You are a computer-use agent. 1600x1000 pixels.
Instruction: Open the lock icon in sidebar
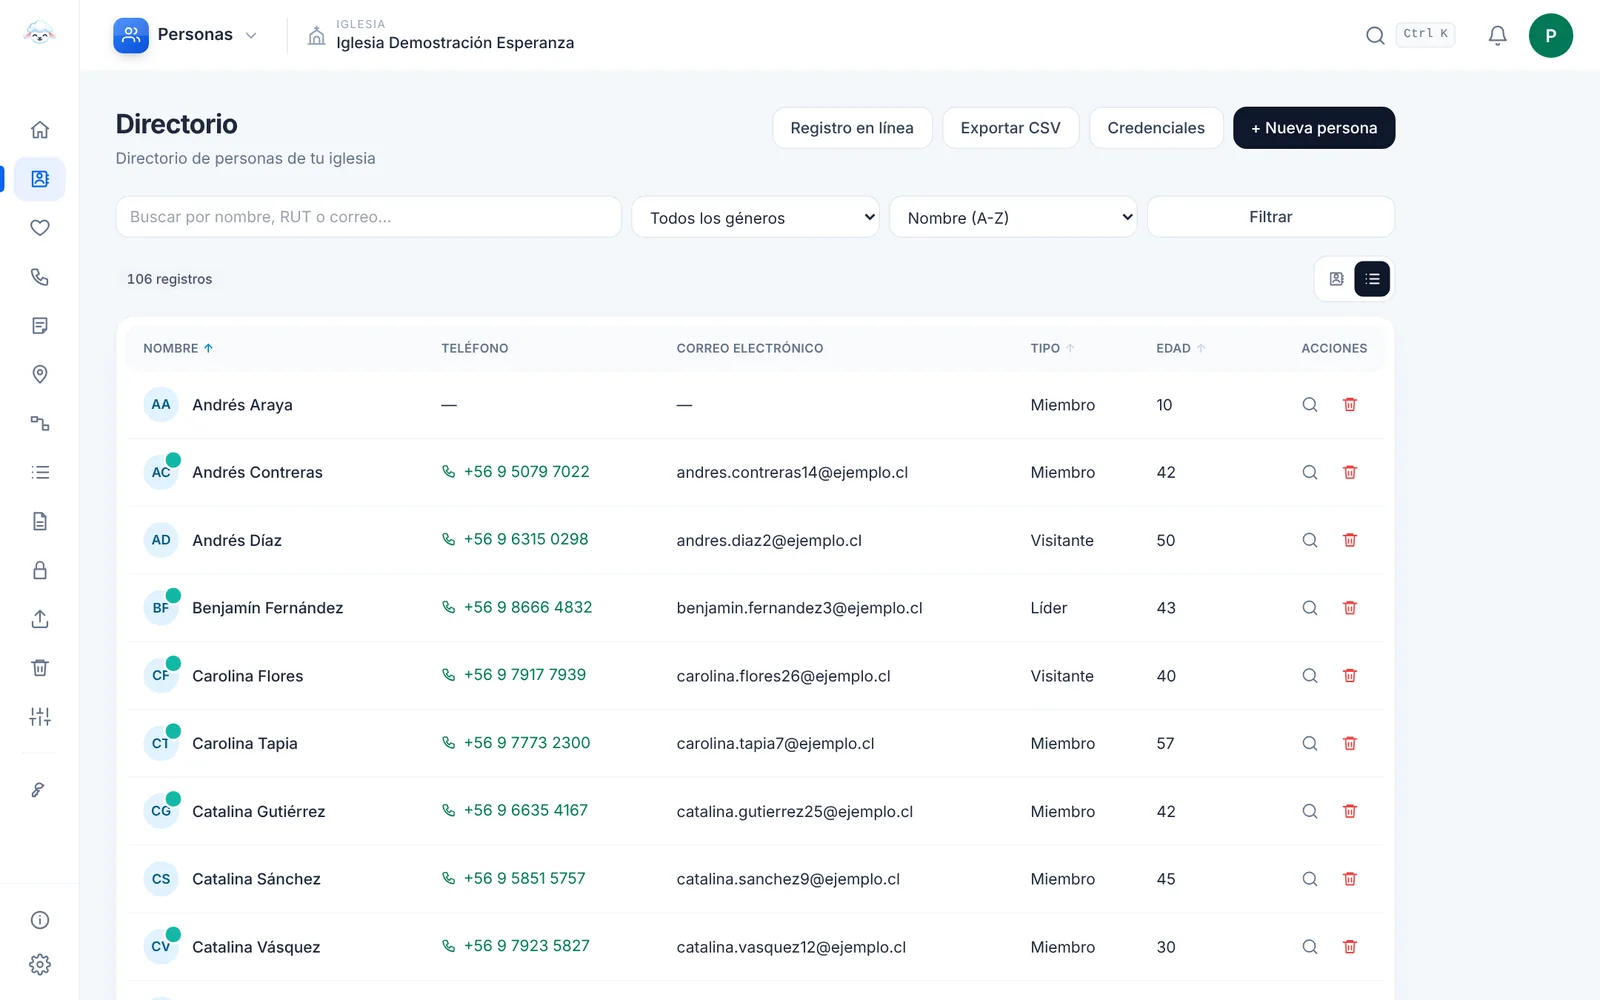pos(40,570)
